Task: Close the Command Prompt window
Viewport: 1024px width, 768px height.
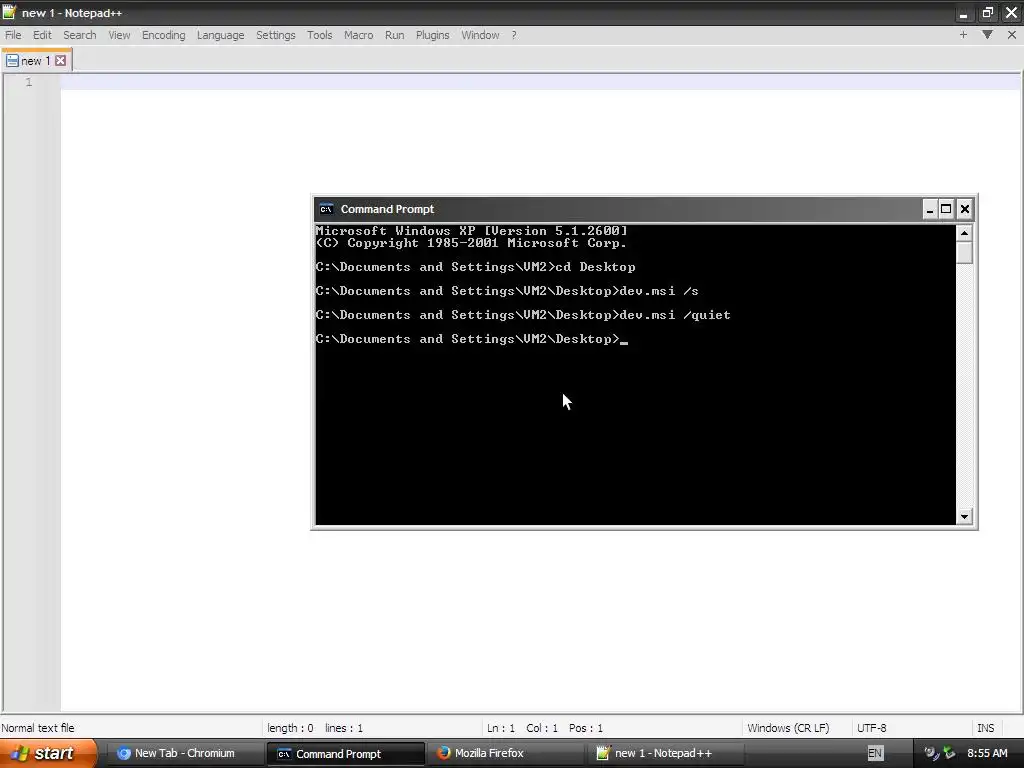Action: [965, 209]
